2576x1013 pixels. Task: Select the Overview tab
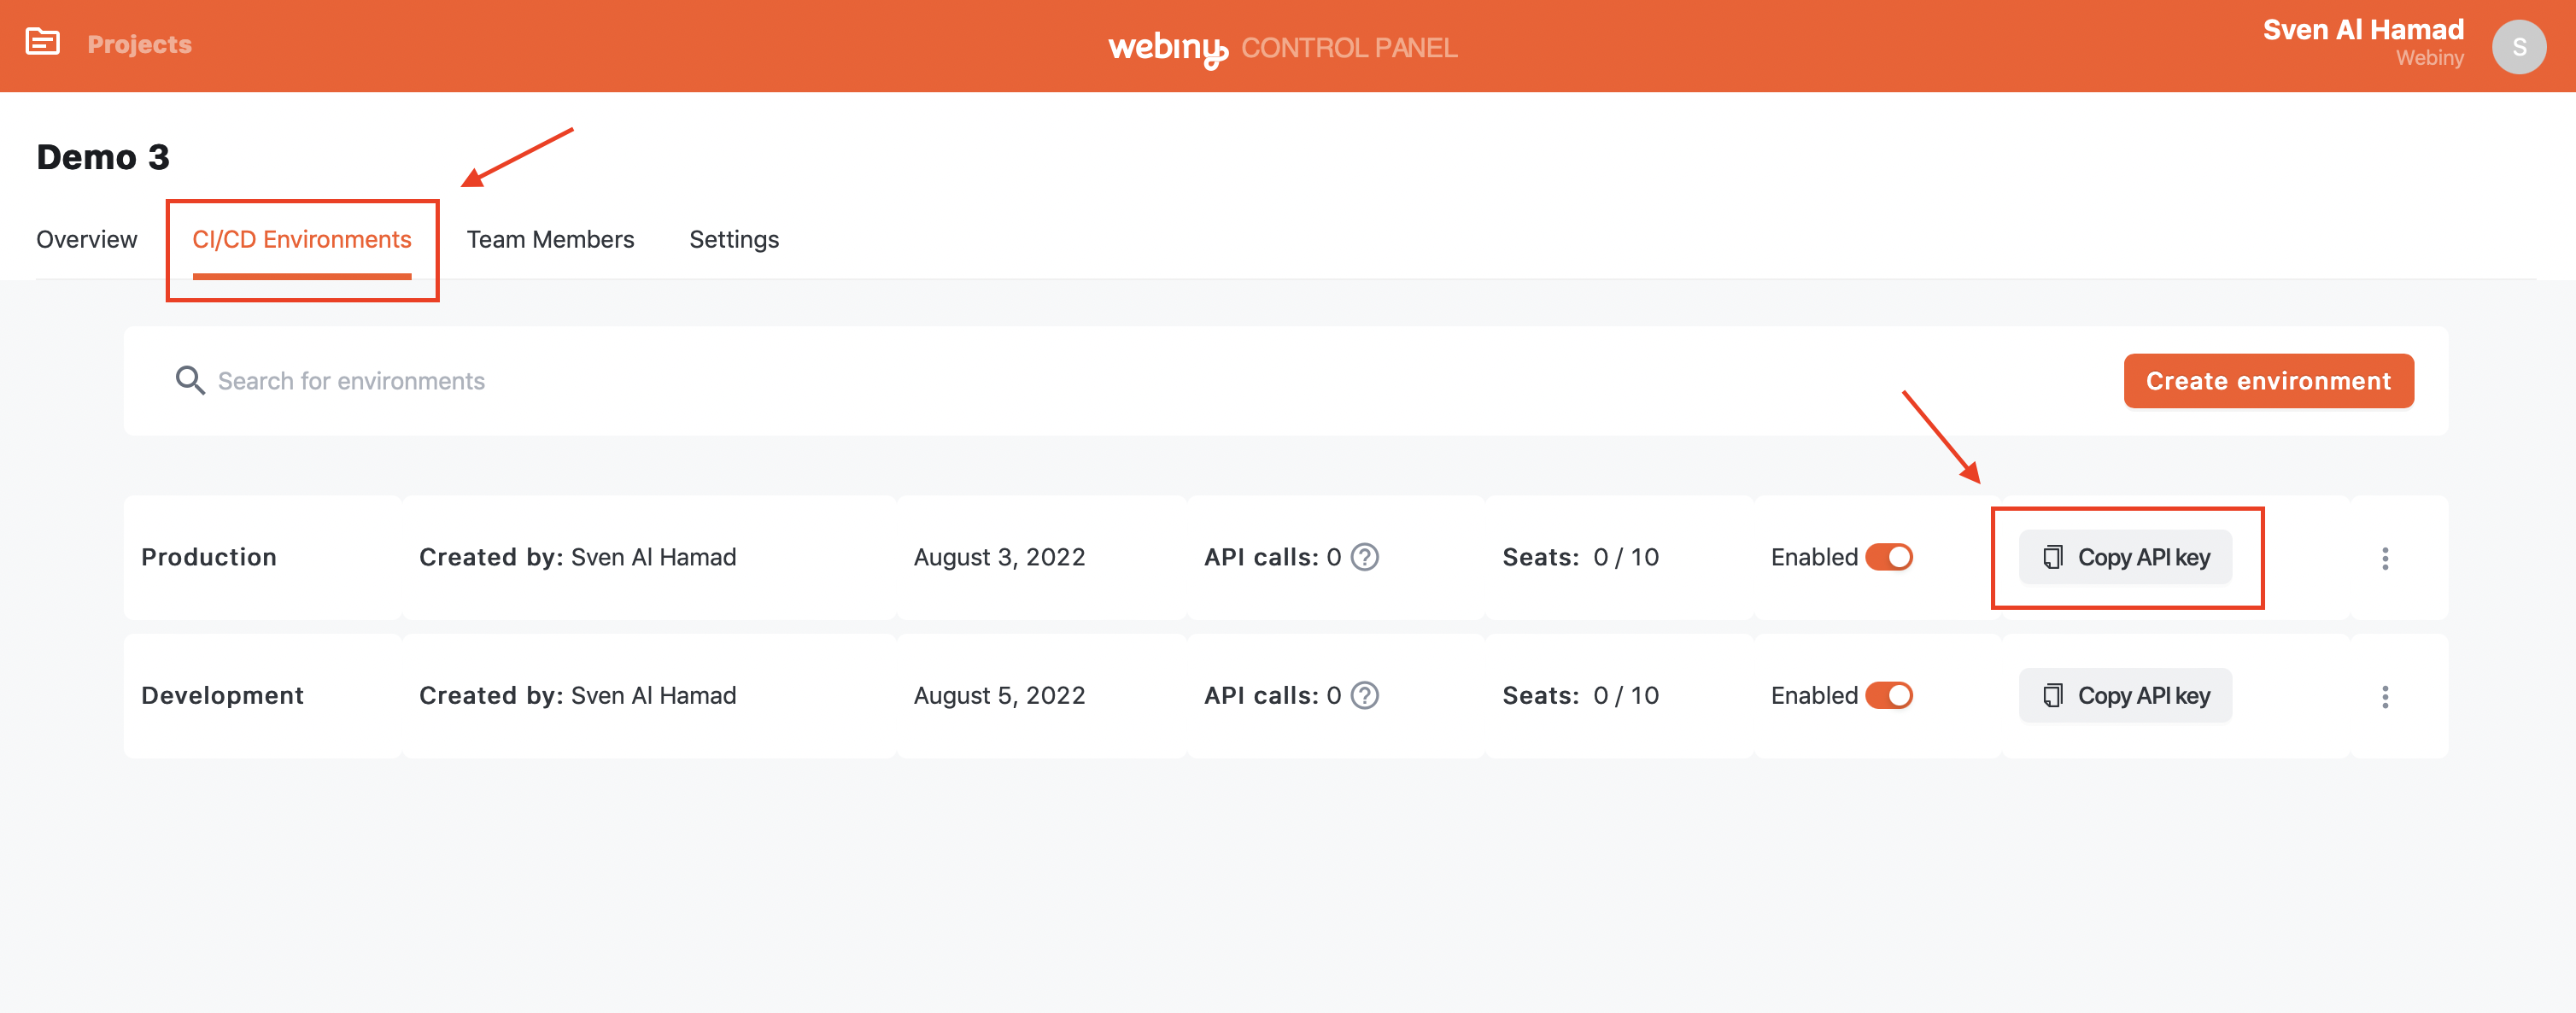(86, 239)
